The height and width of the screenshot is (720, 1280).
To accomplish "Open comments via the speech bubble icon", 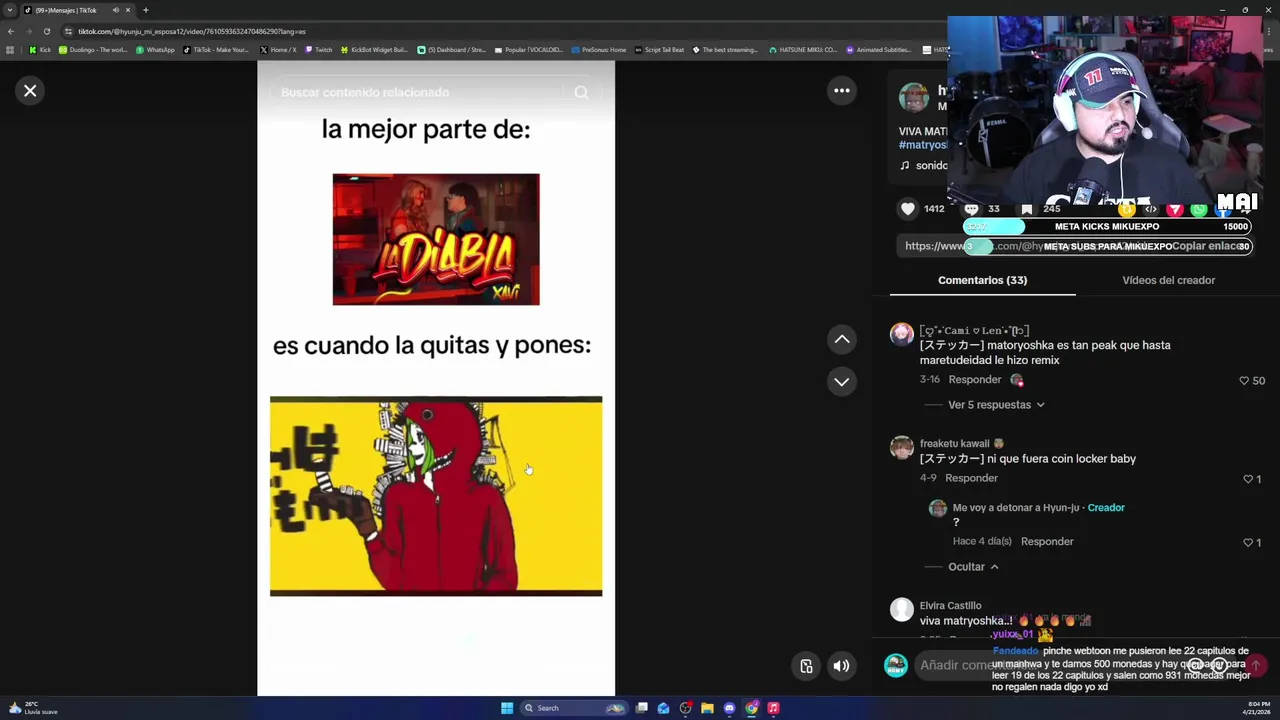I will (x=971, y=208).
